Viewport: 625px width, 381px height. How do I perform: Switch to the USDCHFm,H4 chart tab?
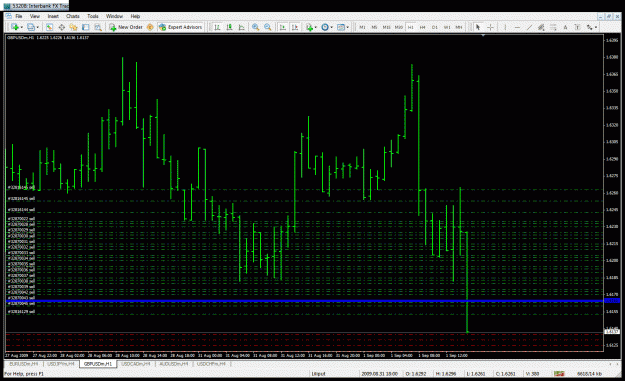211,364
